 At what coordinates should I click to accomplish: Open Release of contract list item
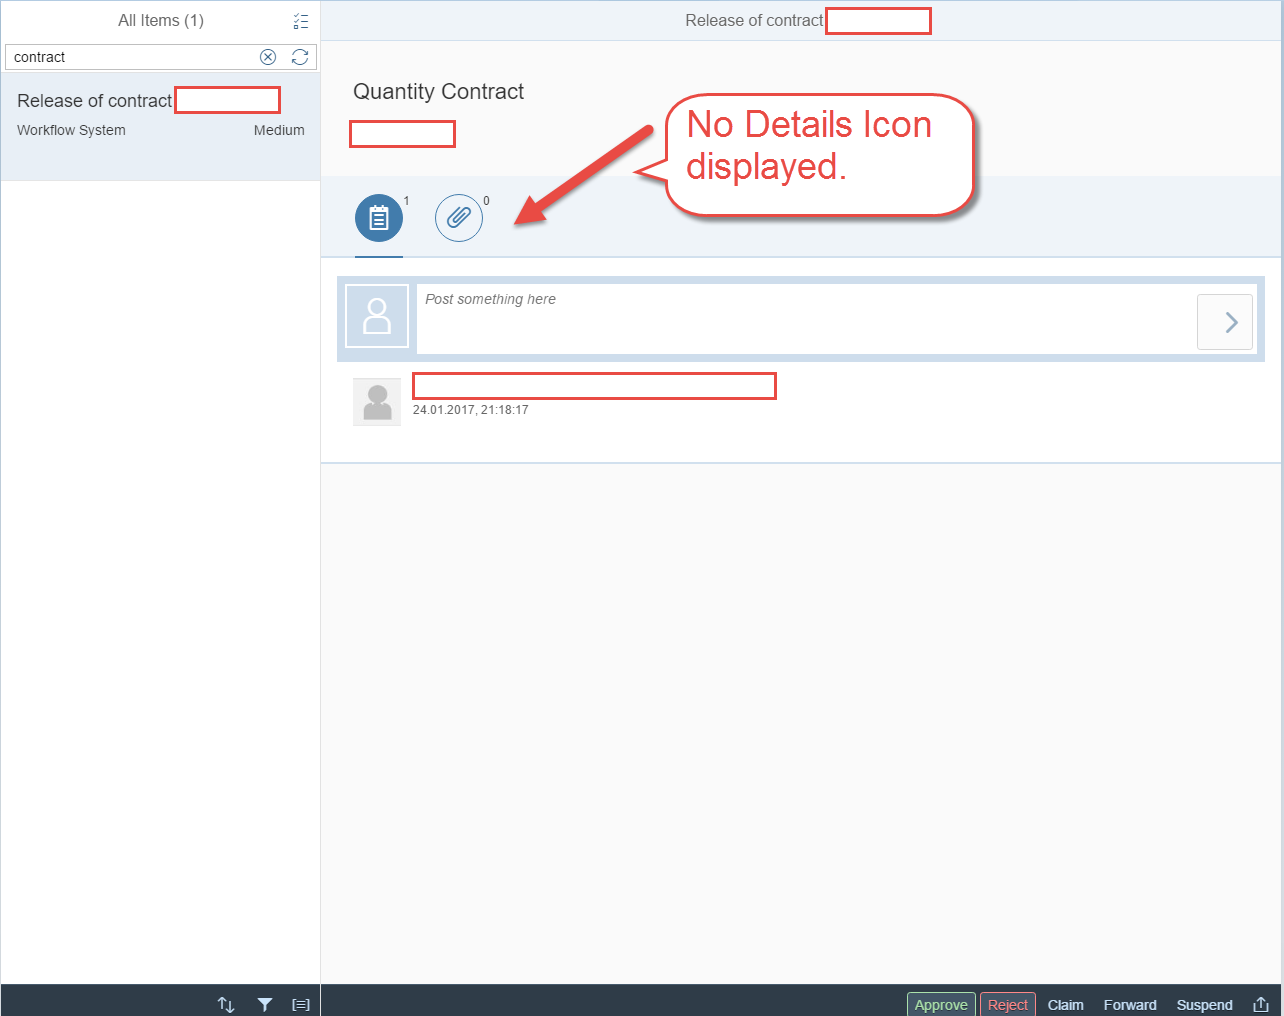point(160,126)
